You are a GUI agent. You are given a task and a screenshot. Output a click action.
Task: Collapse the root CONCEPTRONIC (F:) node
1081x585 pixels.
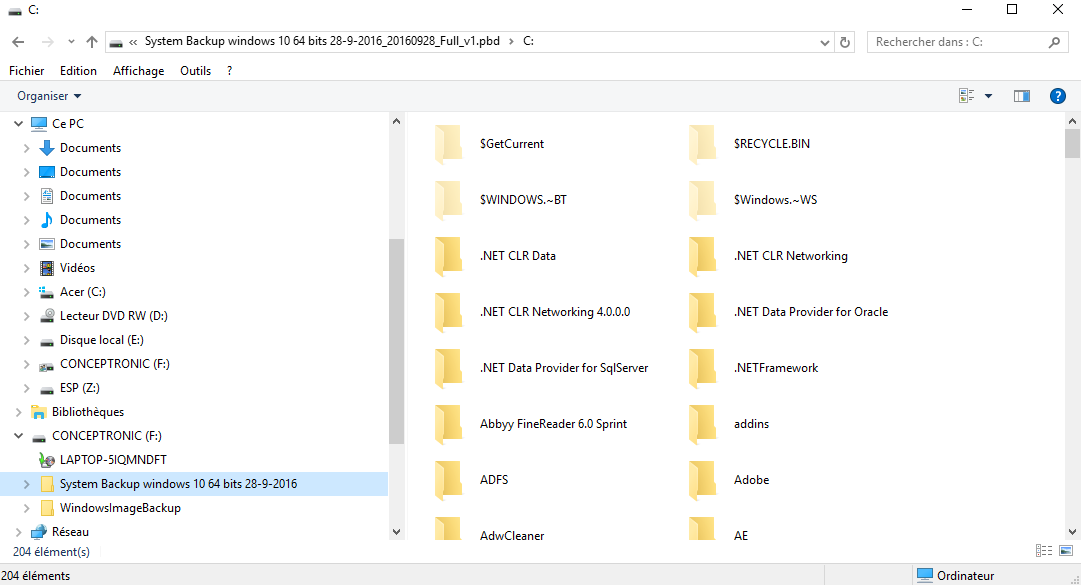tap(19, 435)
